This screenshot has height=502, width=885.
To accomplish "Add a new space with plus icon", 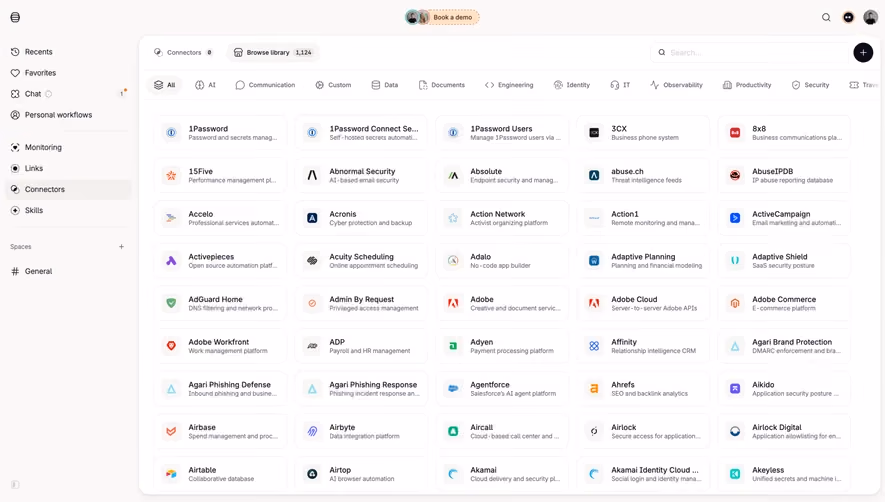I will tap(121, 247).
